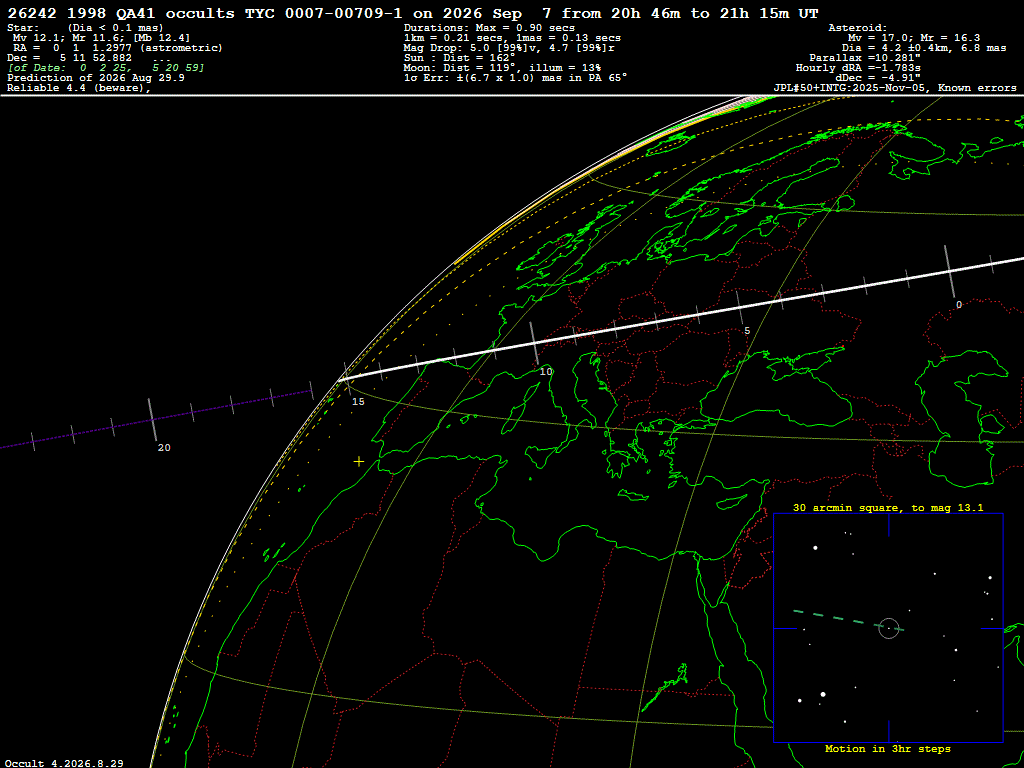Click the Motion in 3hr steps caption

pos(888,748)
